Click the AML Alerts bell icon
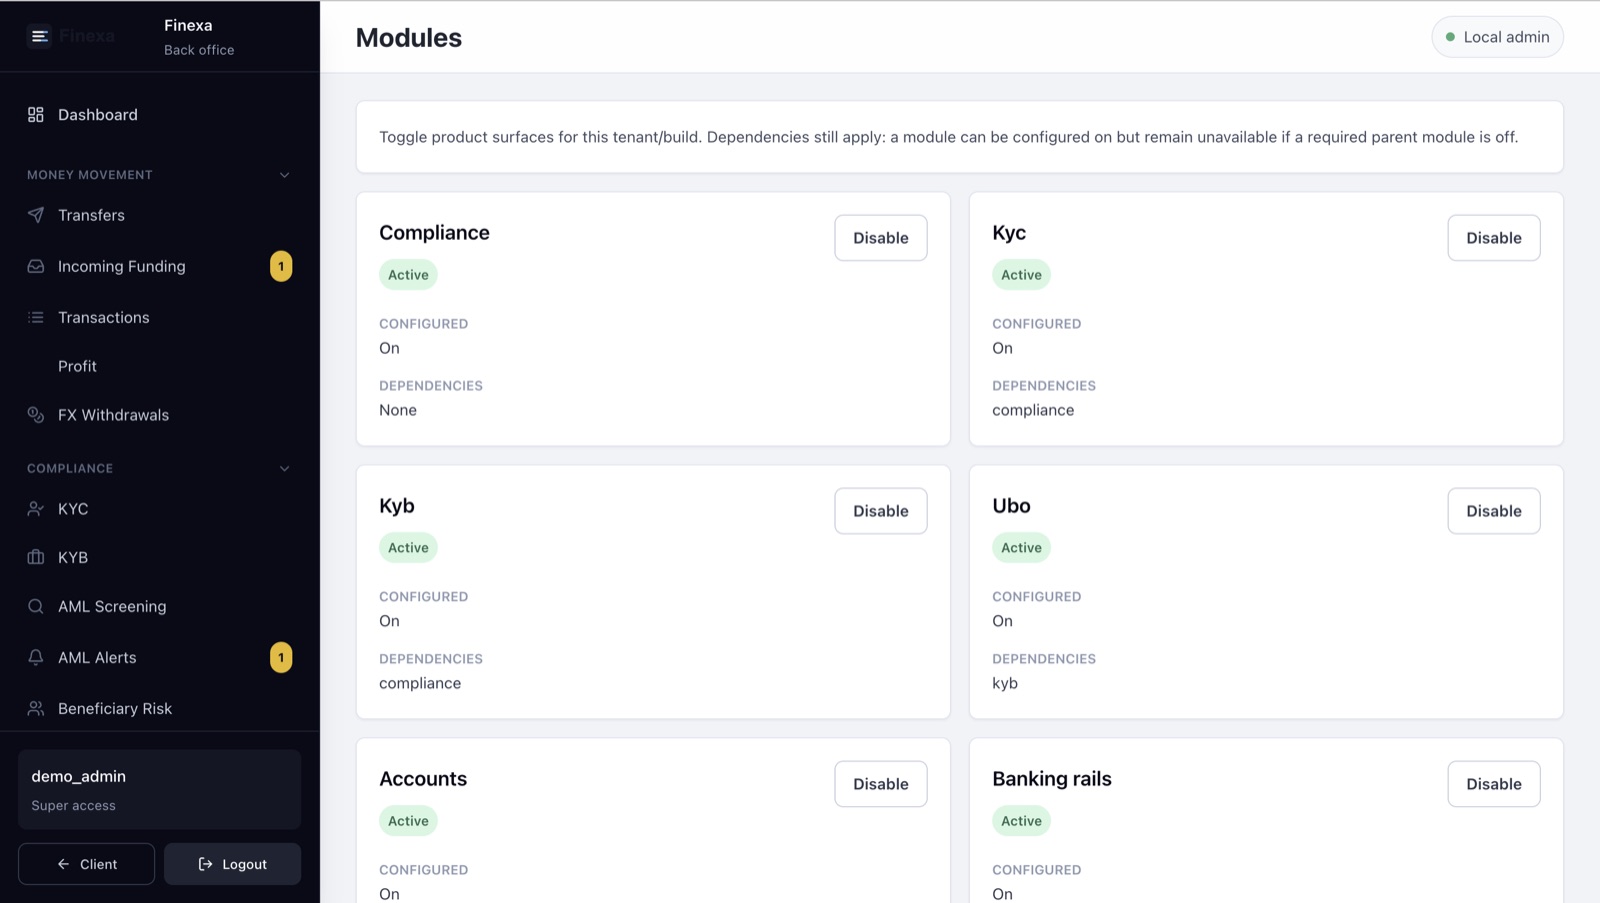1600x903 pixels. [36, 657]
